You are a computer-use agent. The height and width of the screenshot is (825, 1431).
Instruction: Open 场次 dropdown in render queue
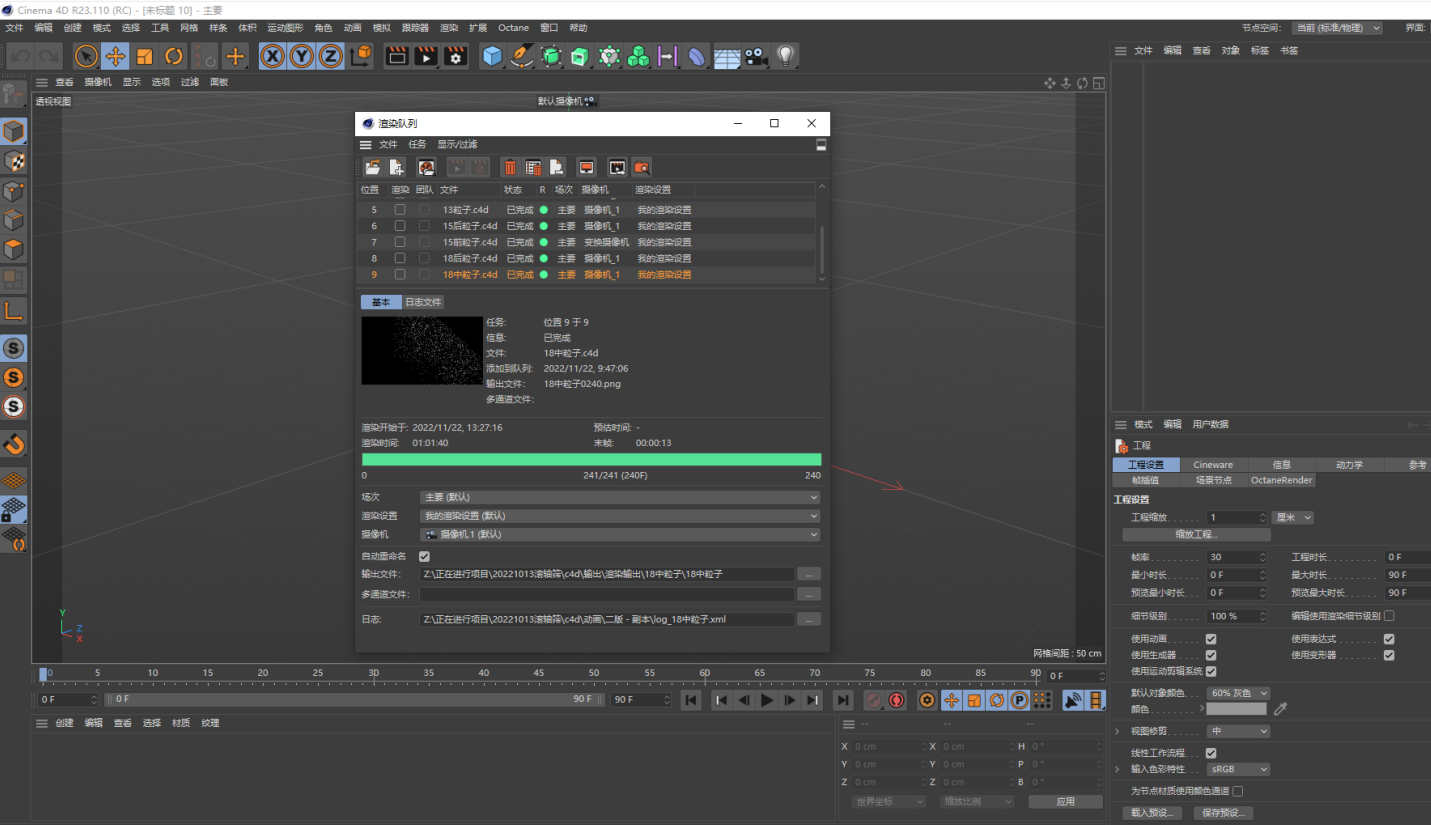pos(620,497)
